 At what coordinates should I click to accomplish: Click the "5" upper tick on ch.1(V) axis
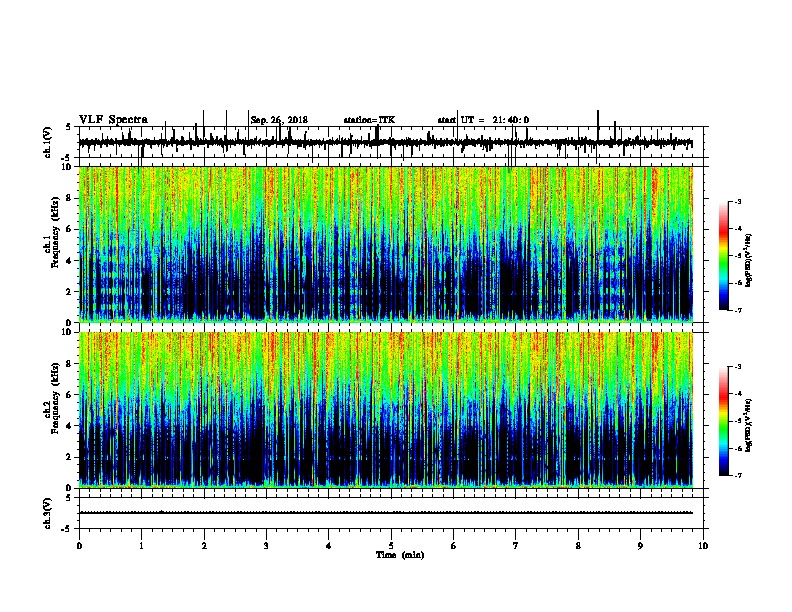(x=68, y=127)
